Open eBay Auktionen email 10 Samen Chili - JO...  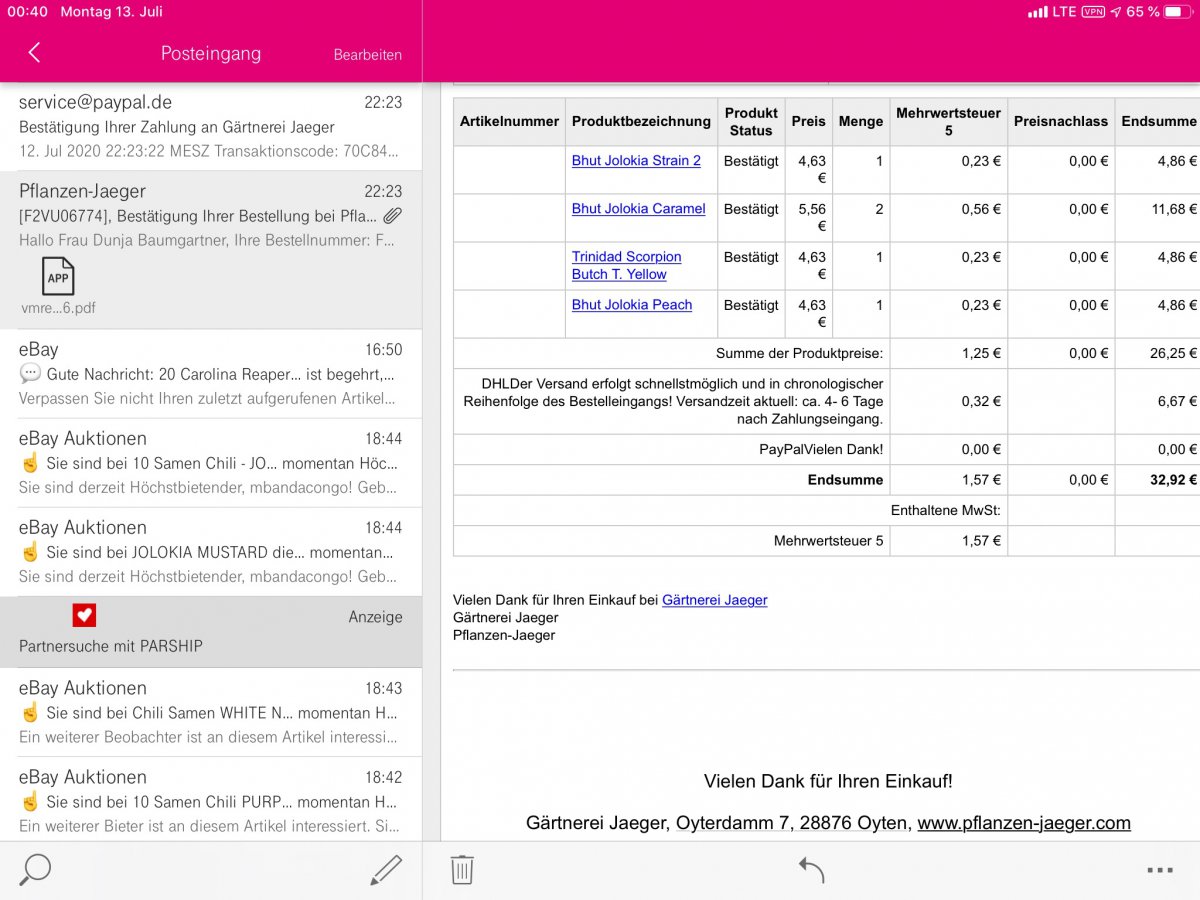211,462
